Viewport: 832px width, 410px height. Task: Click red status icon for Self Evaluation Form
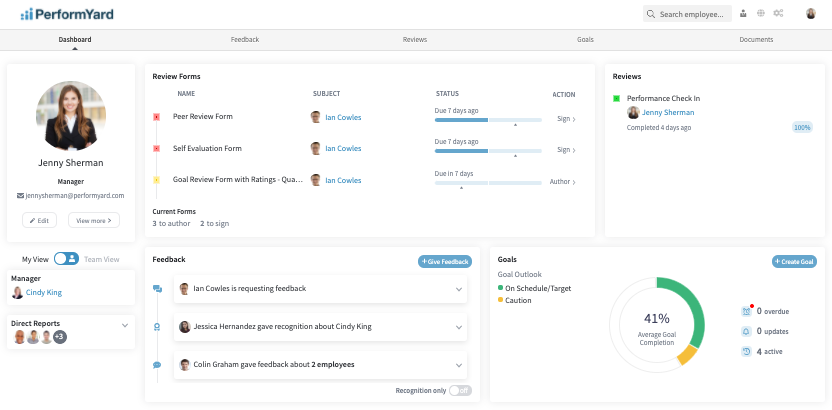click(157, 149)
